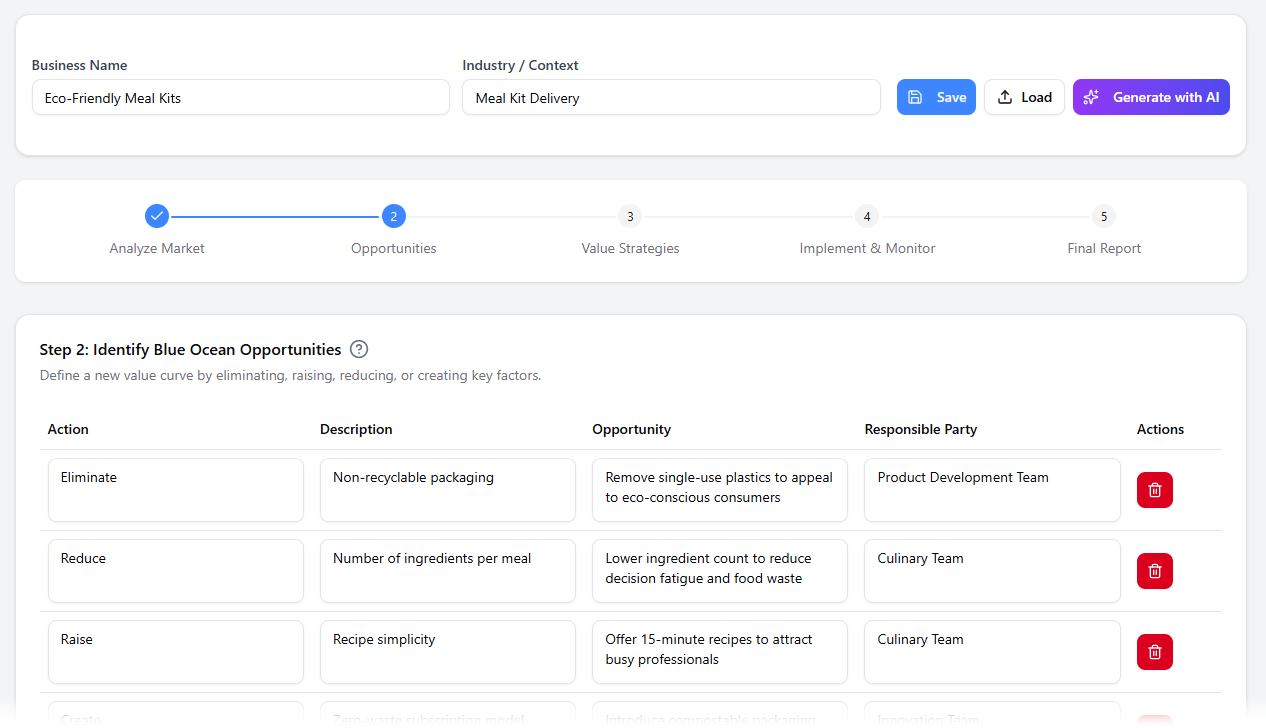Image resolution: width=1266 pixels, height=728 pixels.
Task: Click the sparkle icon on Generate with AI
Action: click(1092, 96)
